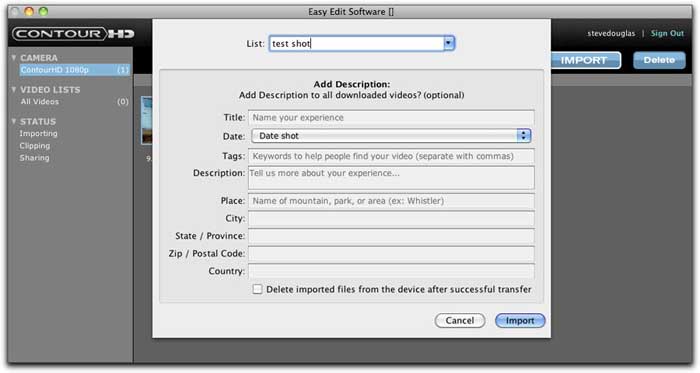Sign Out of the account
The width and height of the screenshot is (700, 373).
[667, 33]
